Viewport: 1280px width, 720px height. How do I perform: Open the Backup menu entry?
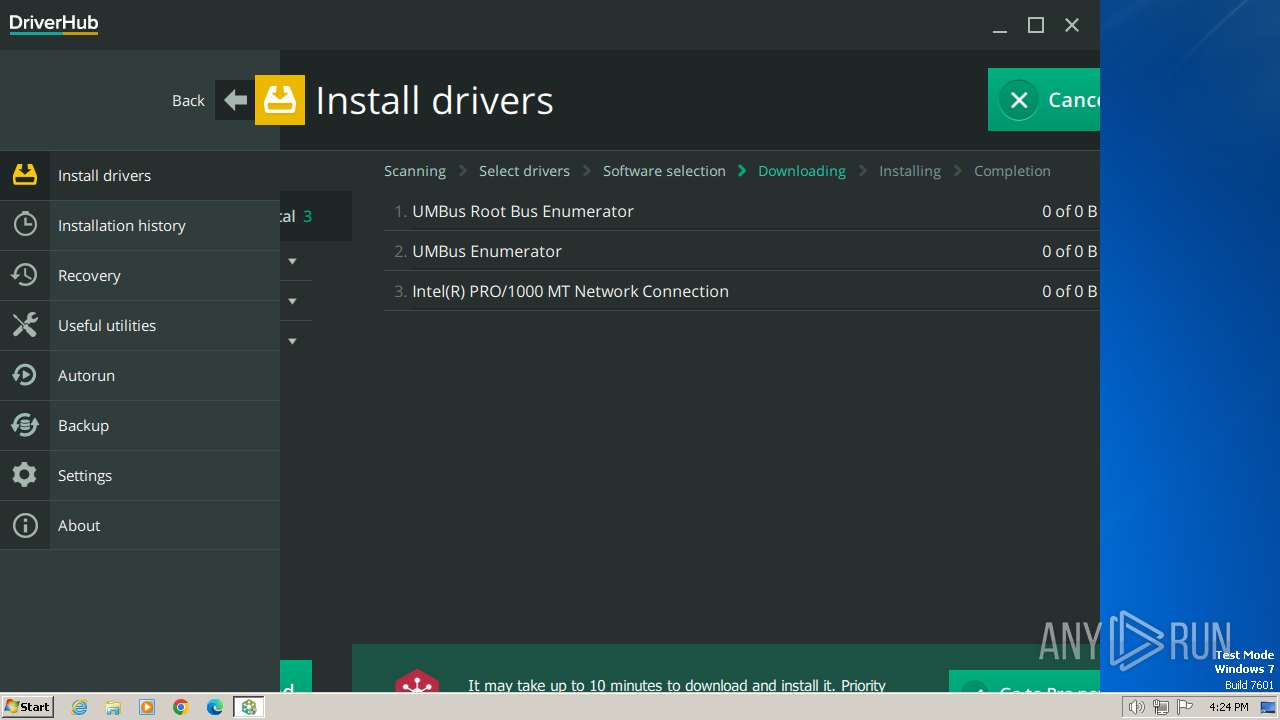pos(140,425)
